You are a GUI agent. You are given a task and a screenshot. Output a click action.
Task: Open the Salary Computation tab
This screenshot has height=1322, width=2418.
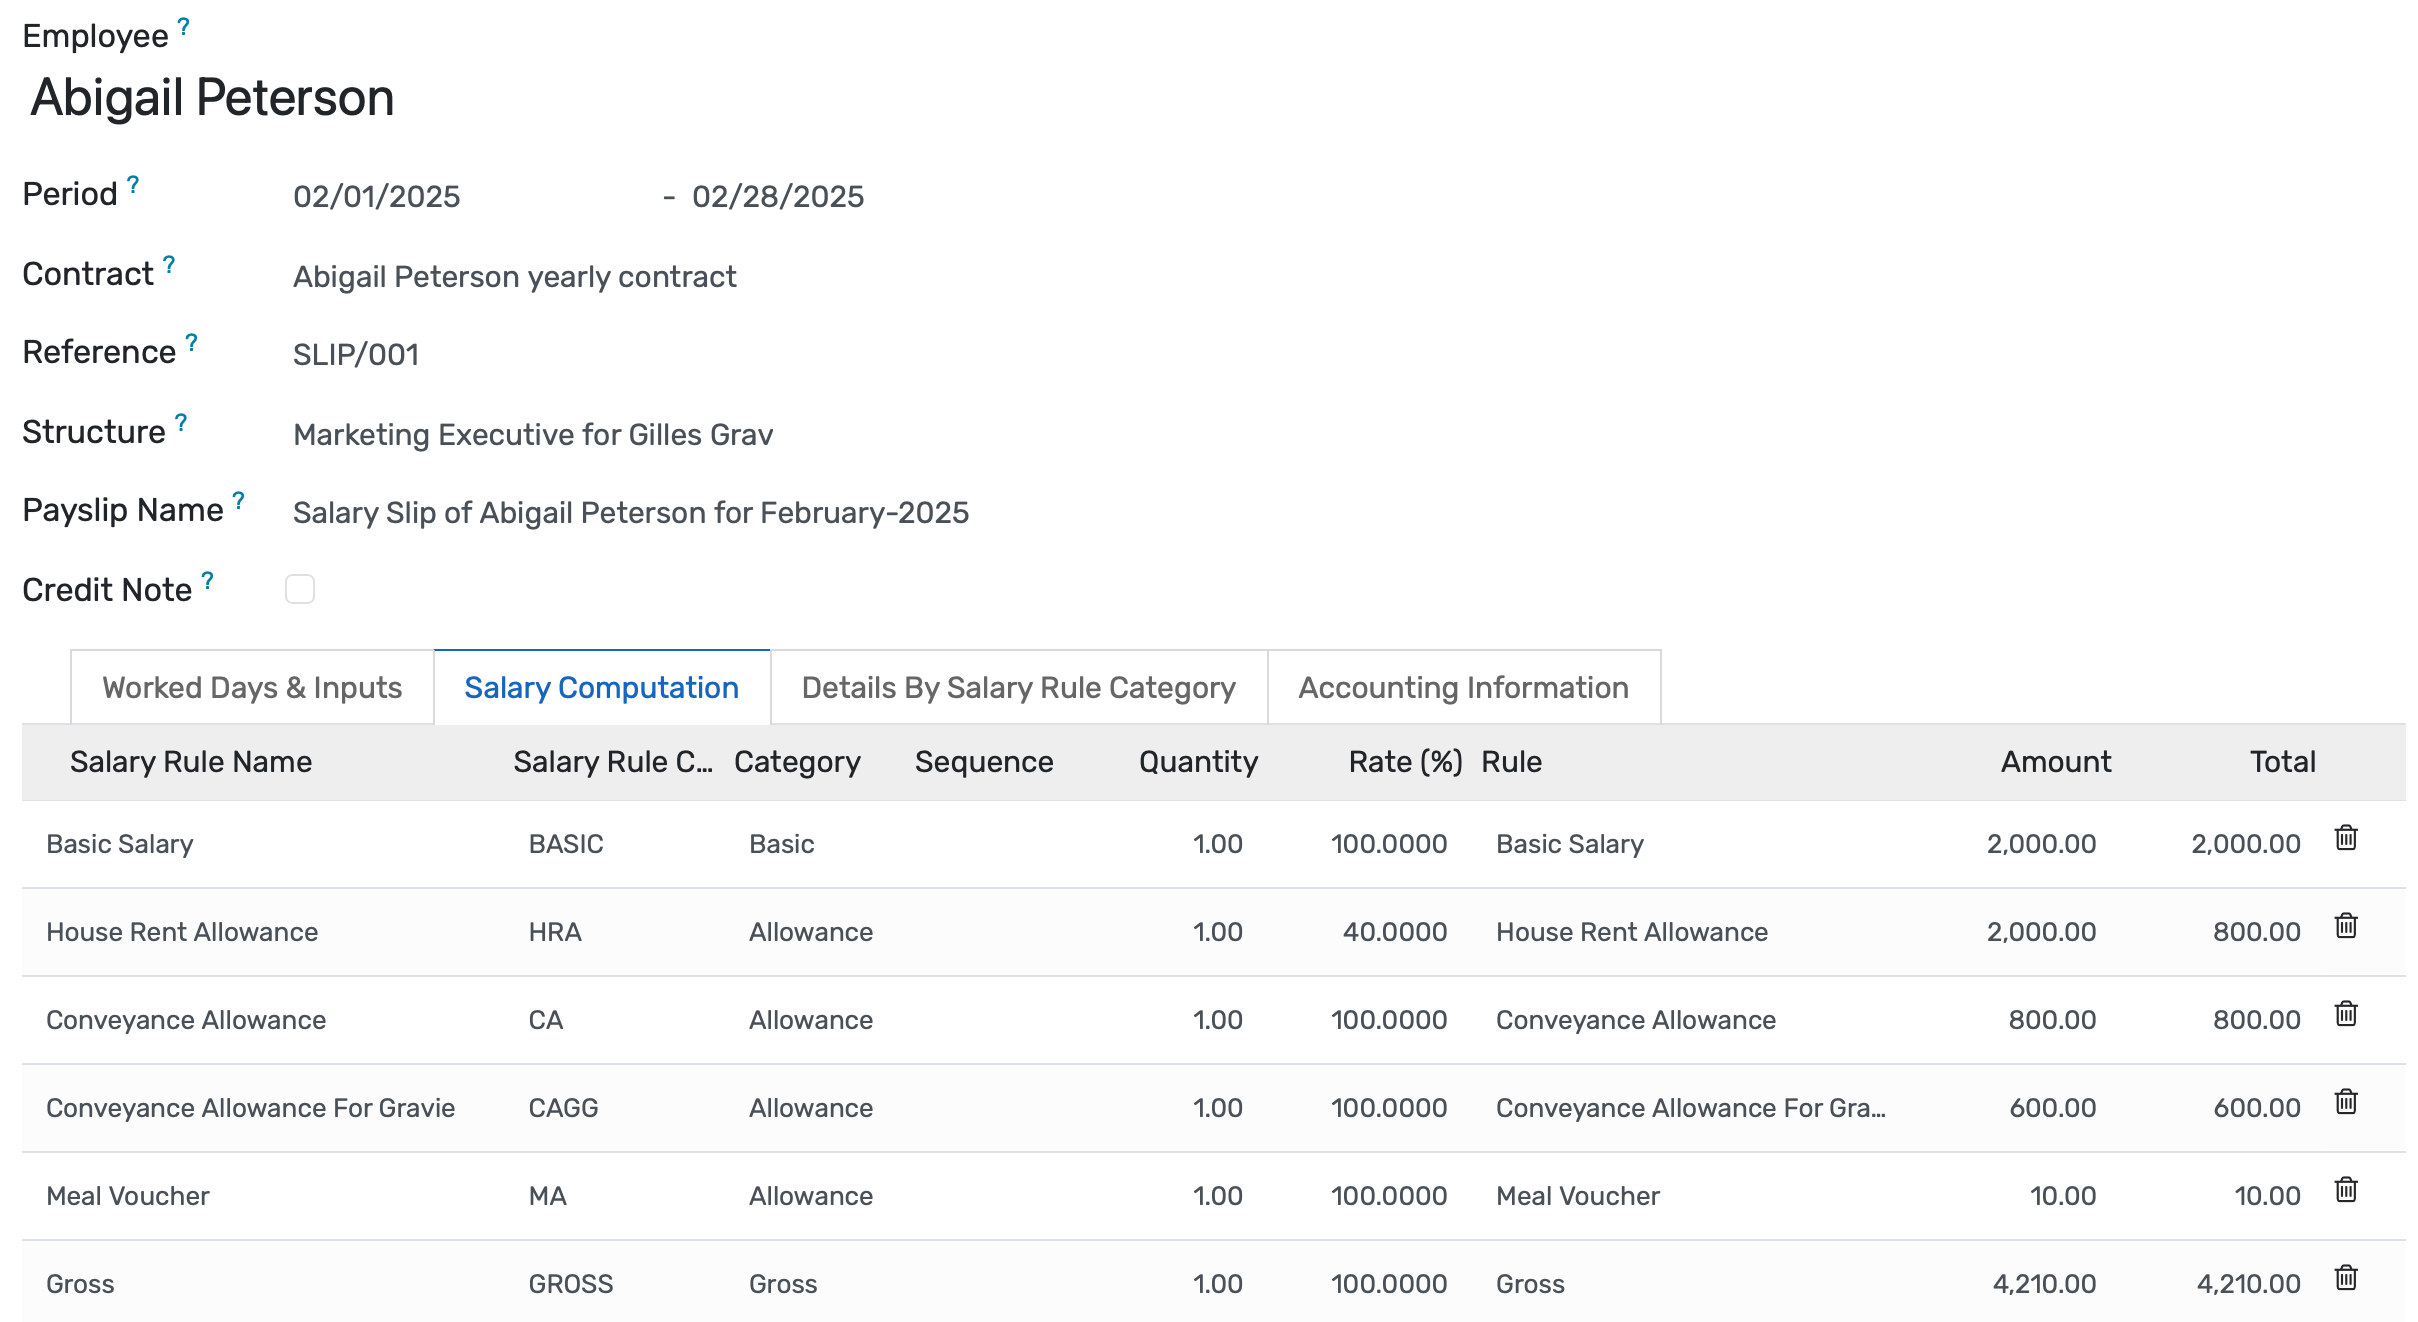601,687
